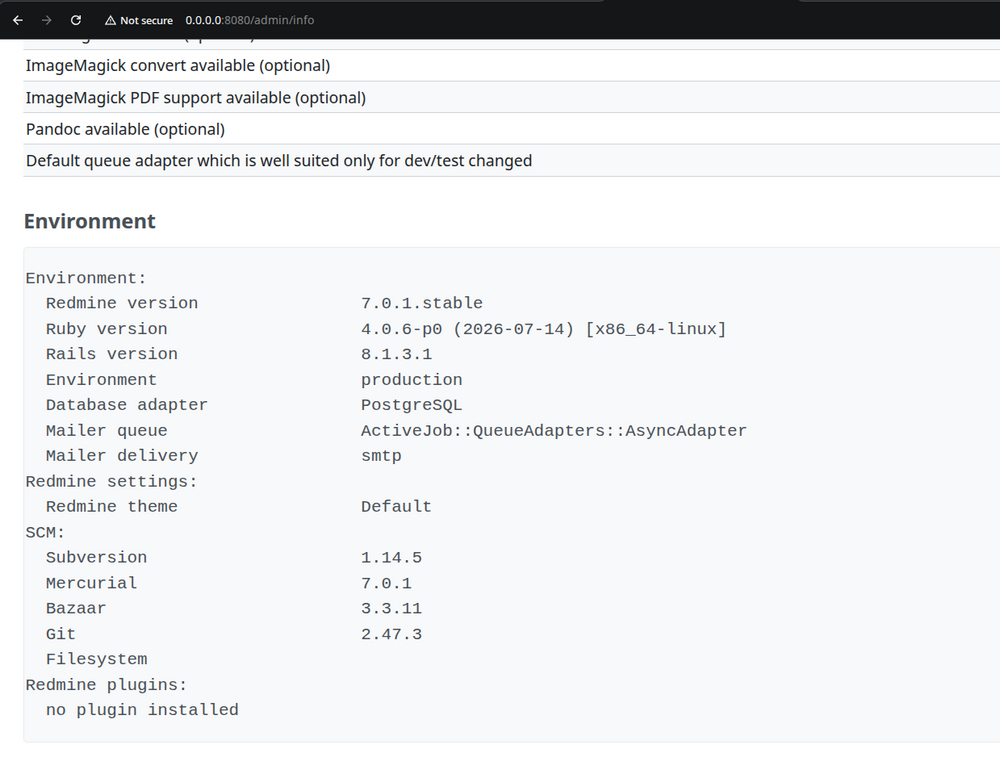Click the 'Filesystem' entry

[96, 659]
